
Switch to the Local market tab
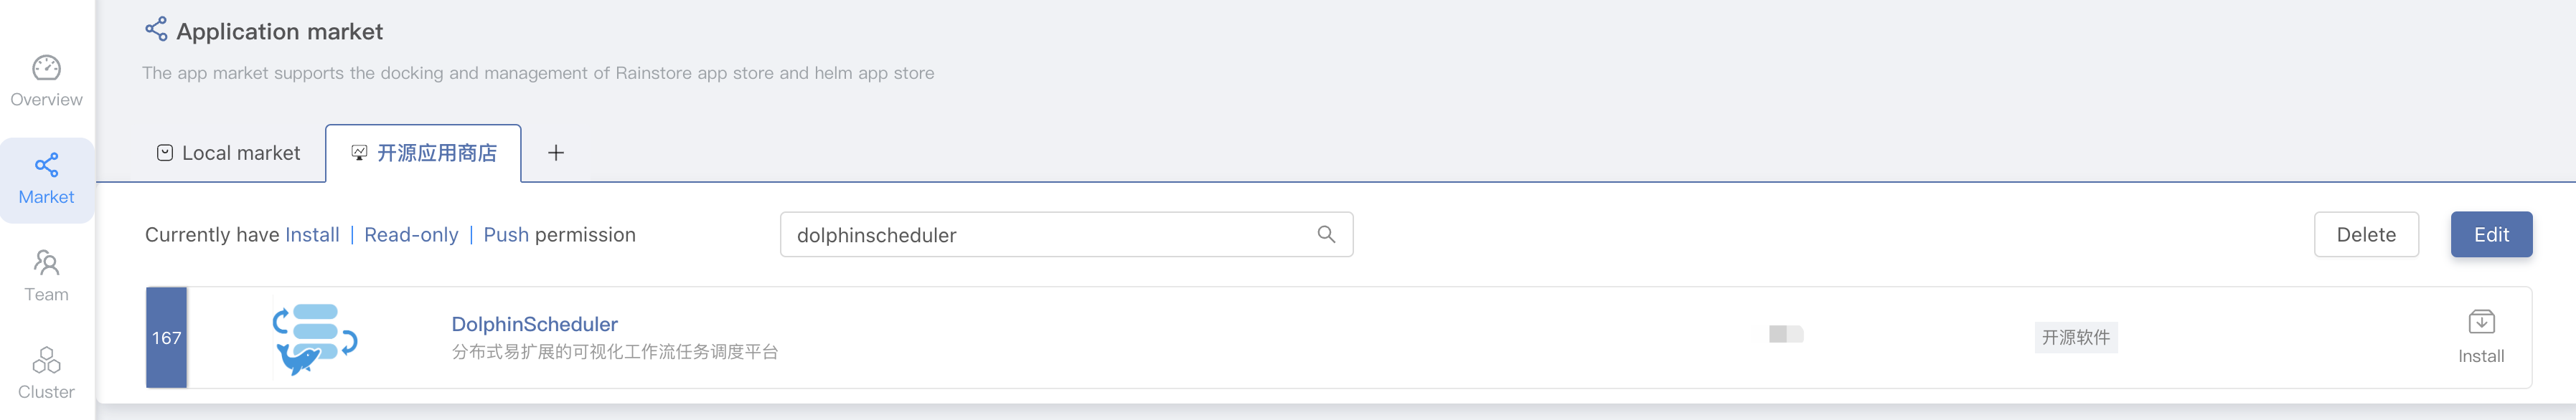pyautogui.click(x=229, y=153)
